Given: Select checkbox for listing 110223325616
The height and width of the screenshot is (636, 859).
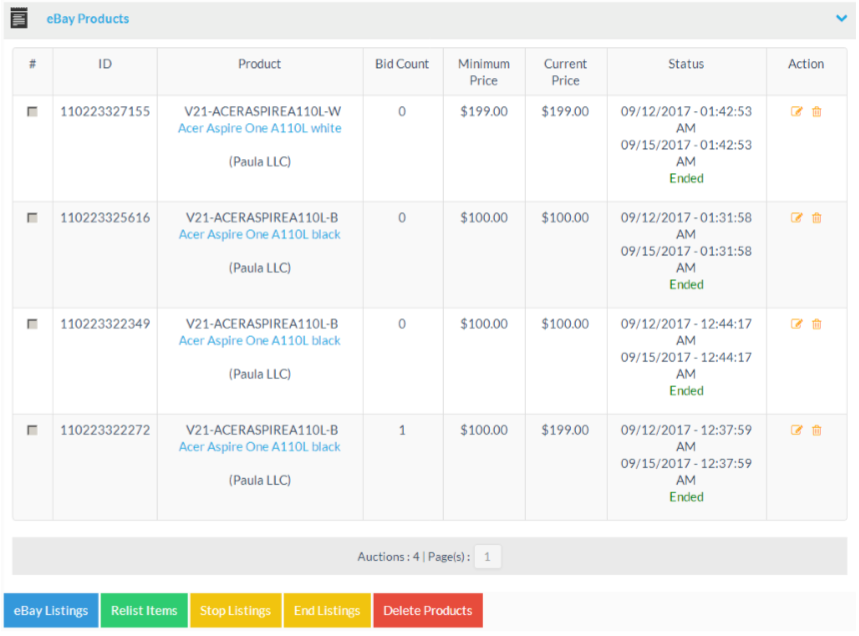Looking at the screenshot, I should pos(32,218).
